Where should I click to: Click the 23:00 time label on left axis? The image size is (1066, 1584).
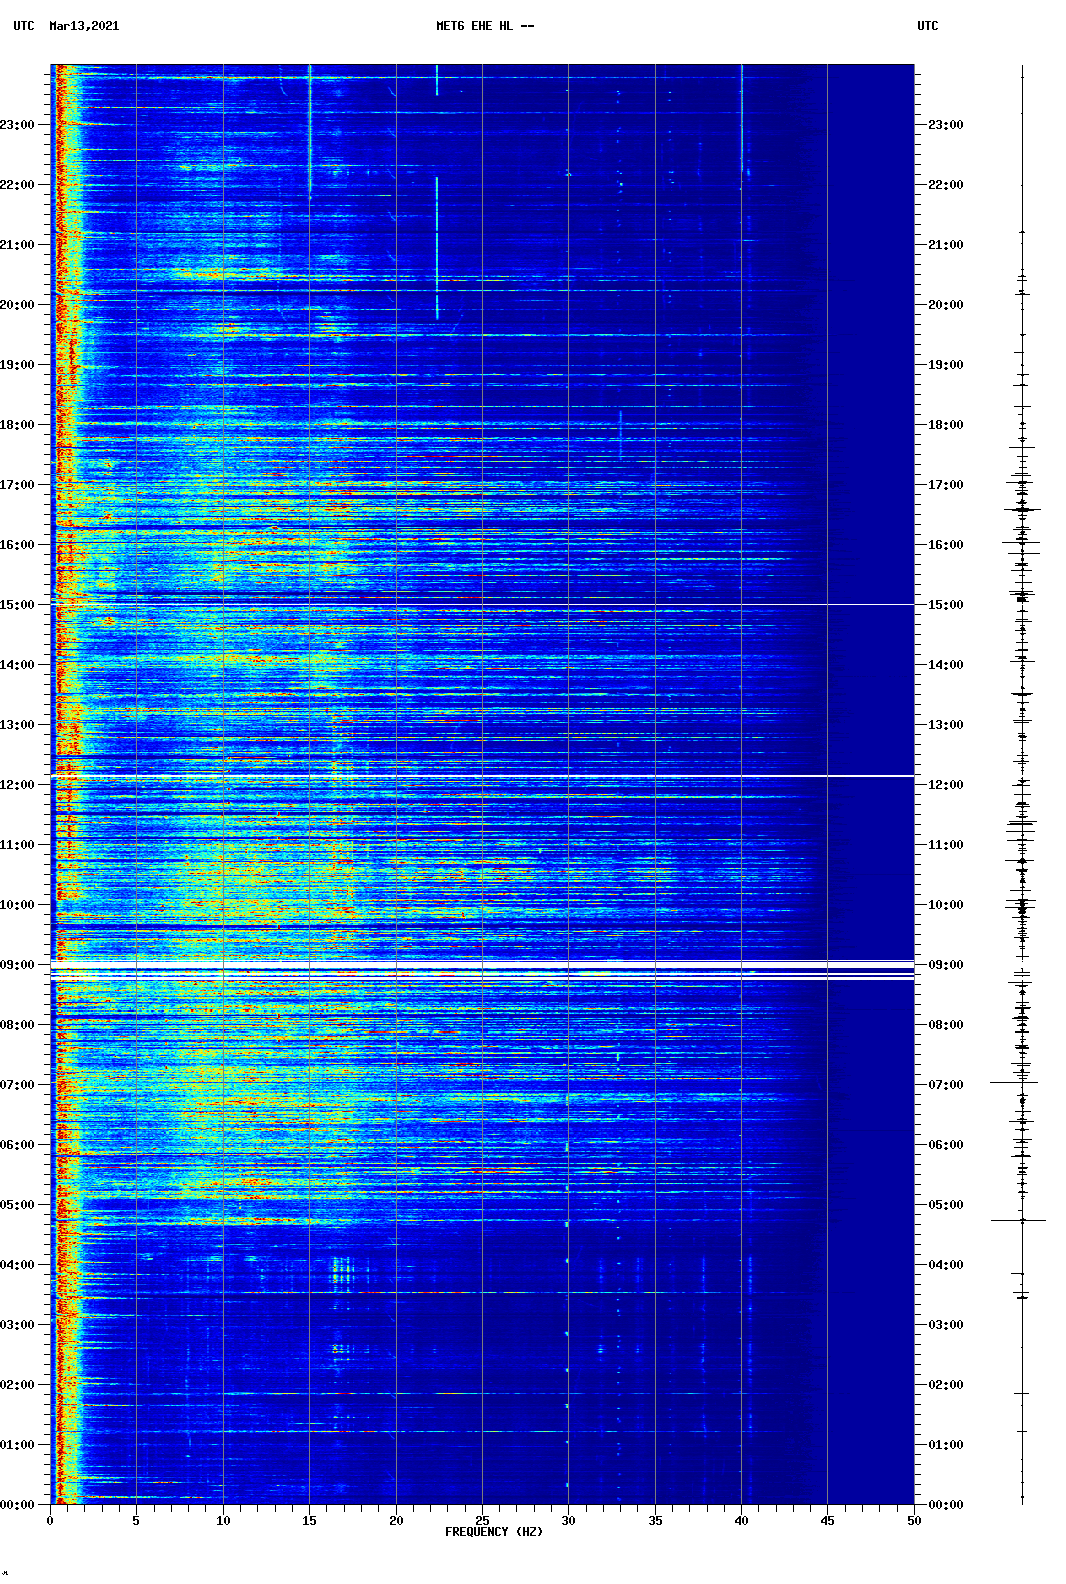[x=18, y=125]
